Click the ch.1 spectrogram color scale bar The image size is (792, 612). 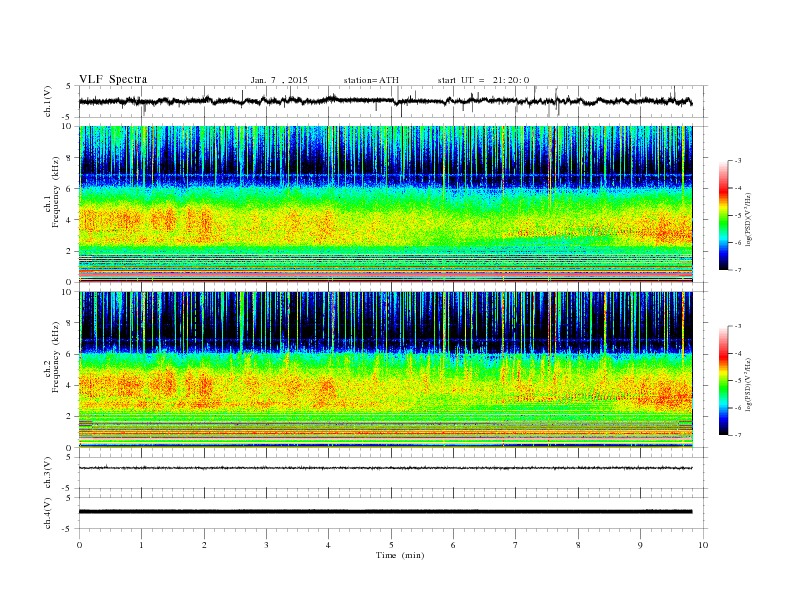click(723, 215)
